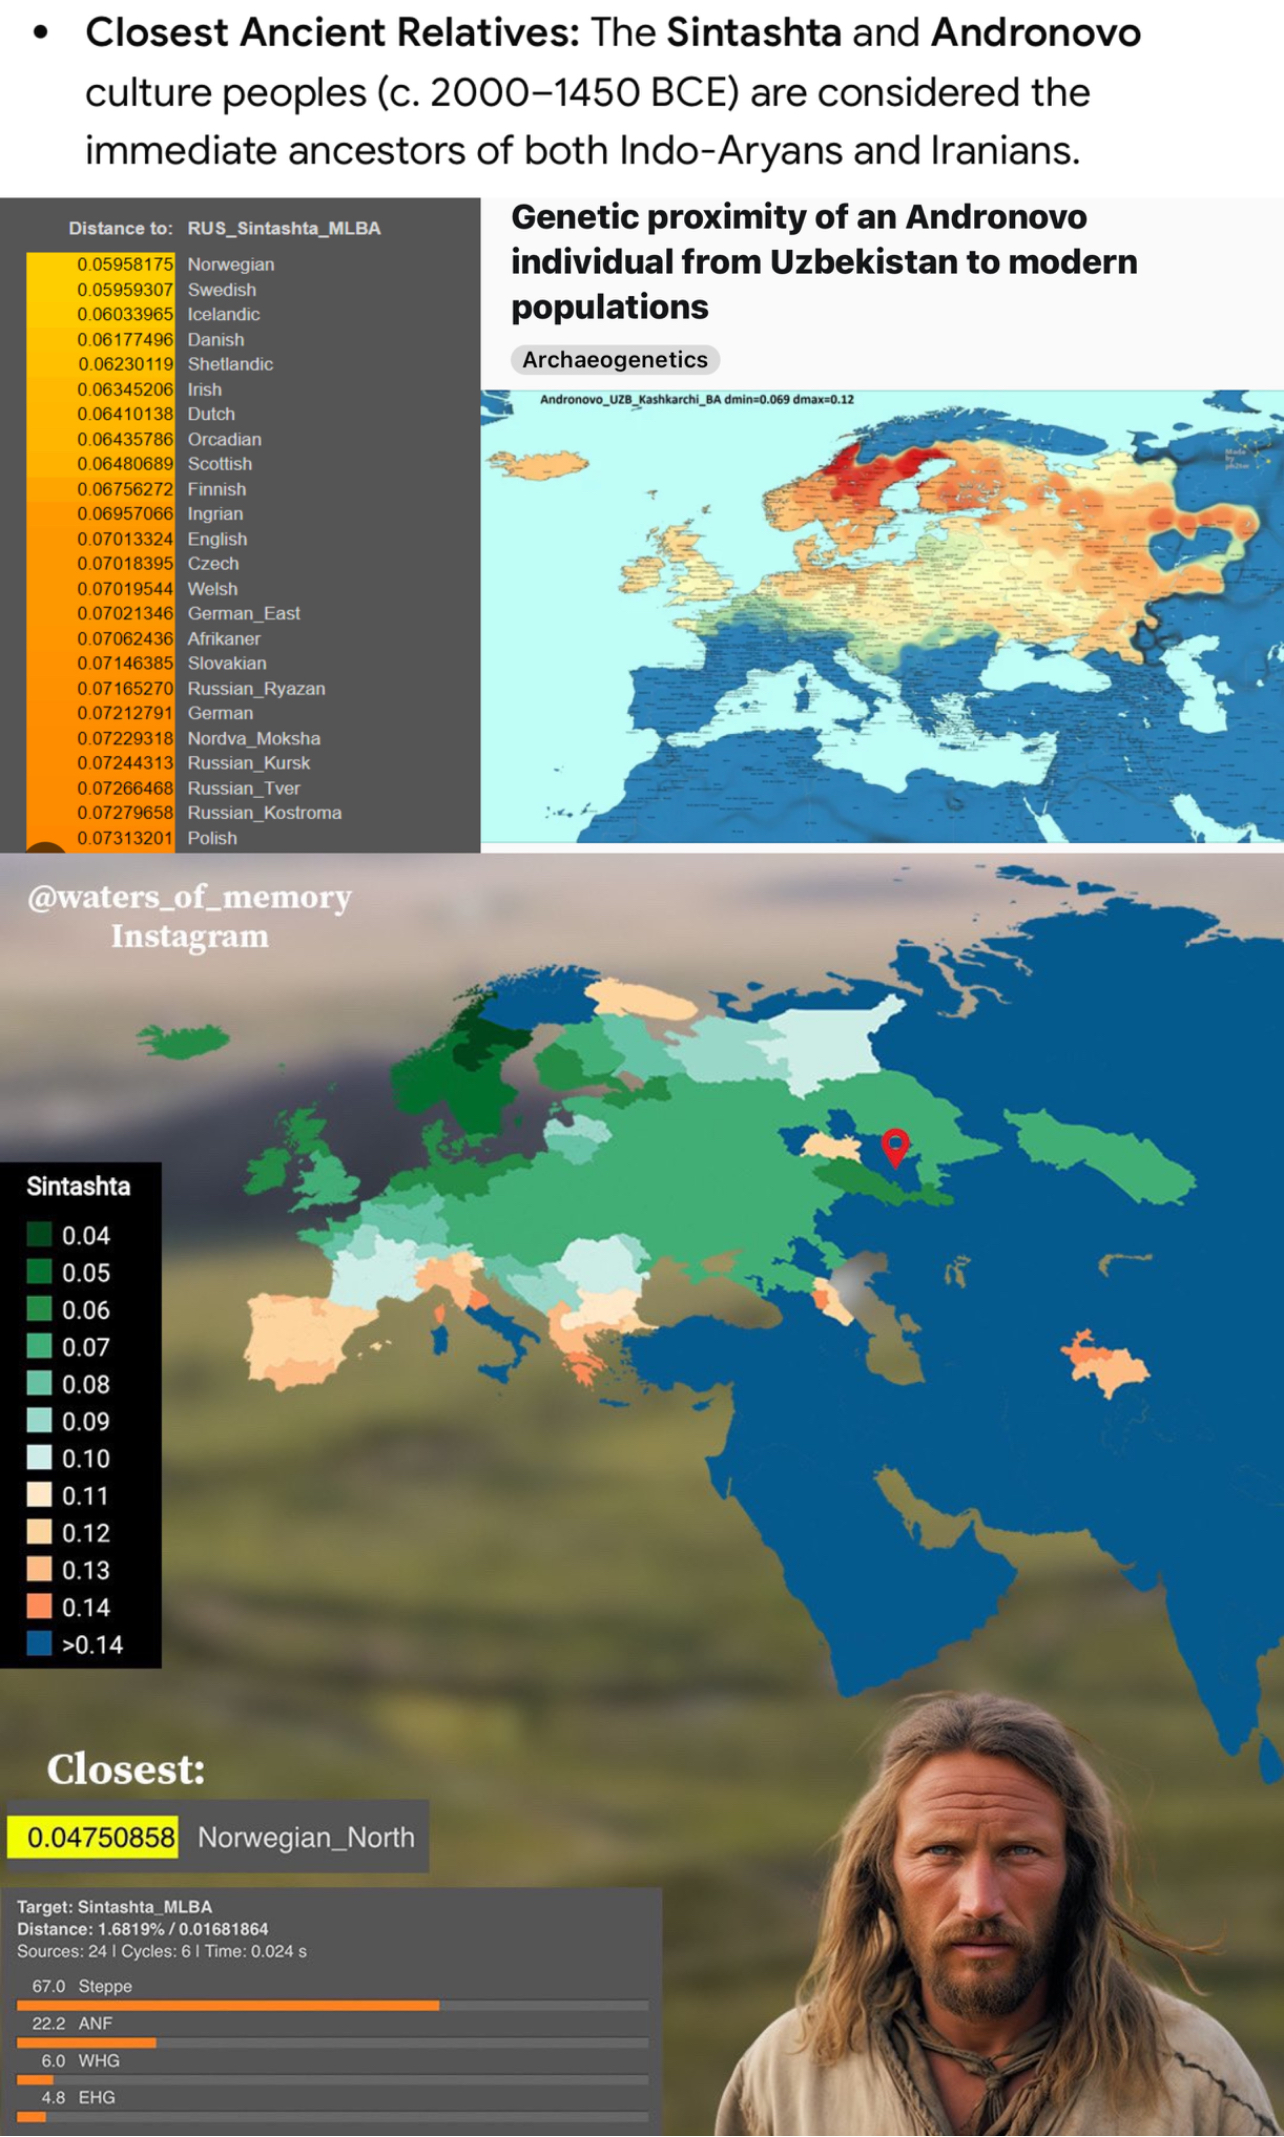Click the 'Distance: 1.6819% / 0.01681864' line
This screenshot has width=1284, height=2137.
143,1928
